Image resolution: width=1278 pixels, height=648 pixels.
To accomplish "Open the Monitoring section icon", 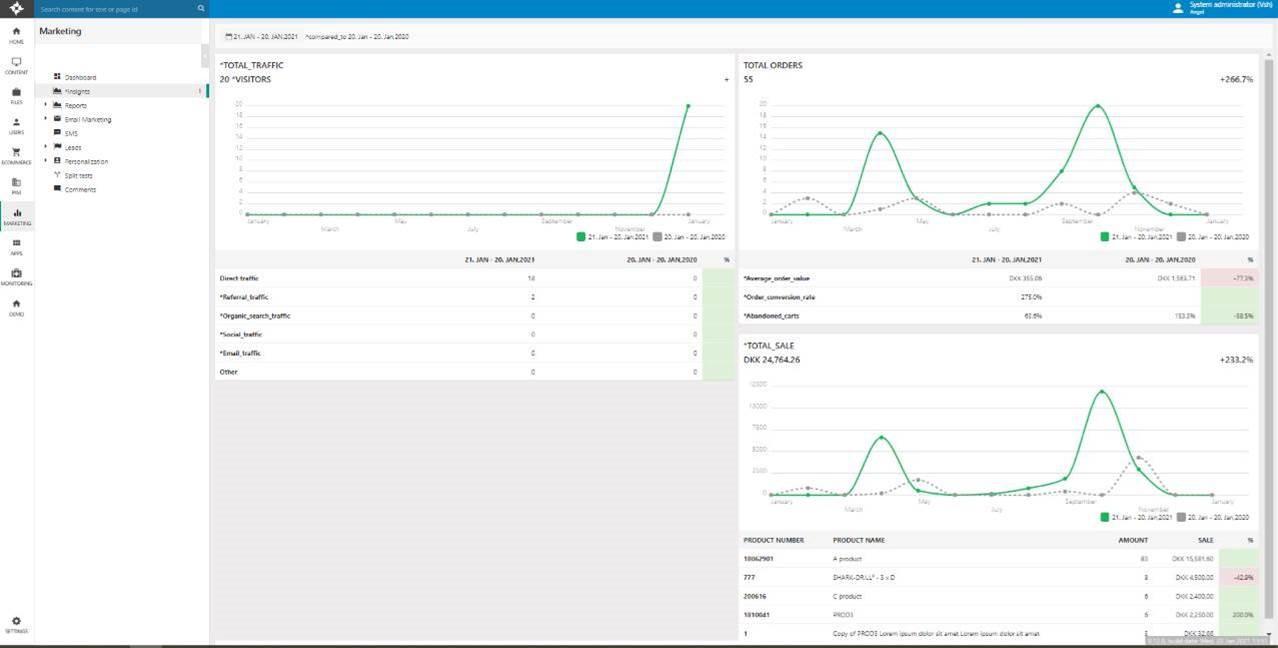I will [x=16, y=276].
